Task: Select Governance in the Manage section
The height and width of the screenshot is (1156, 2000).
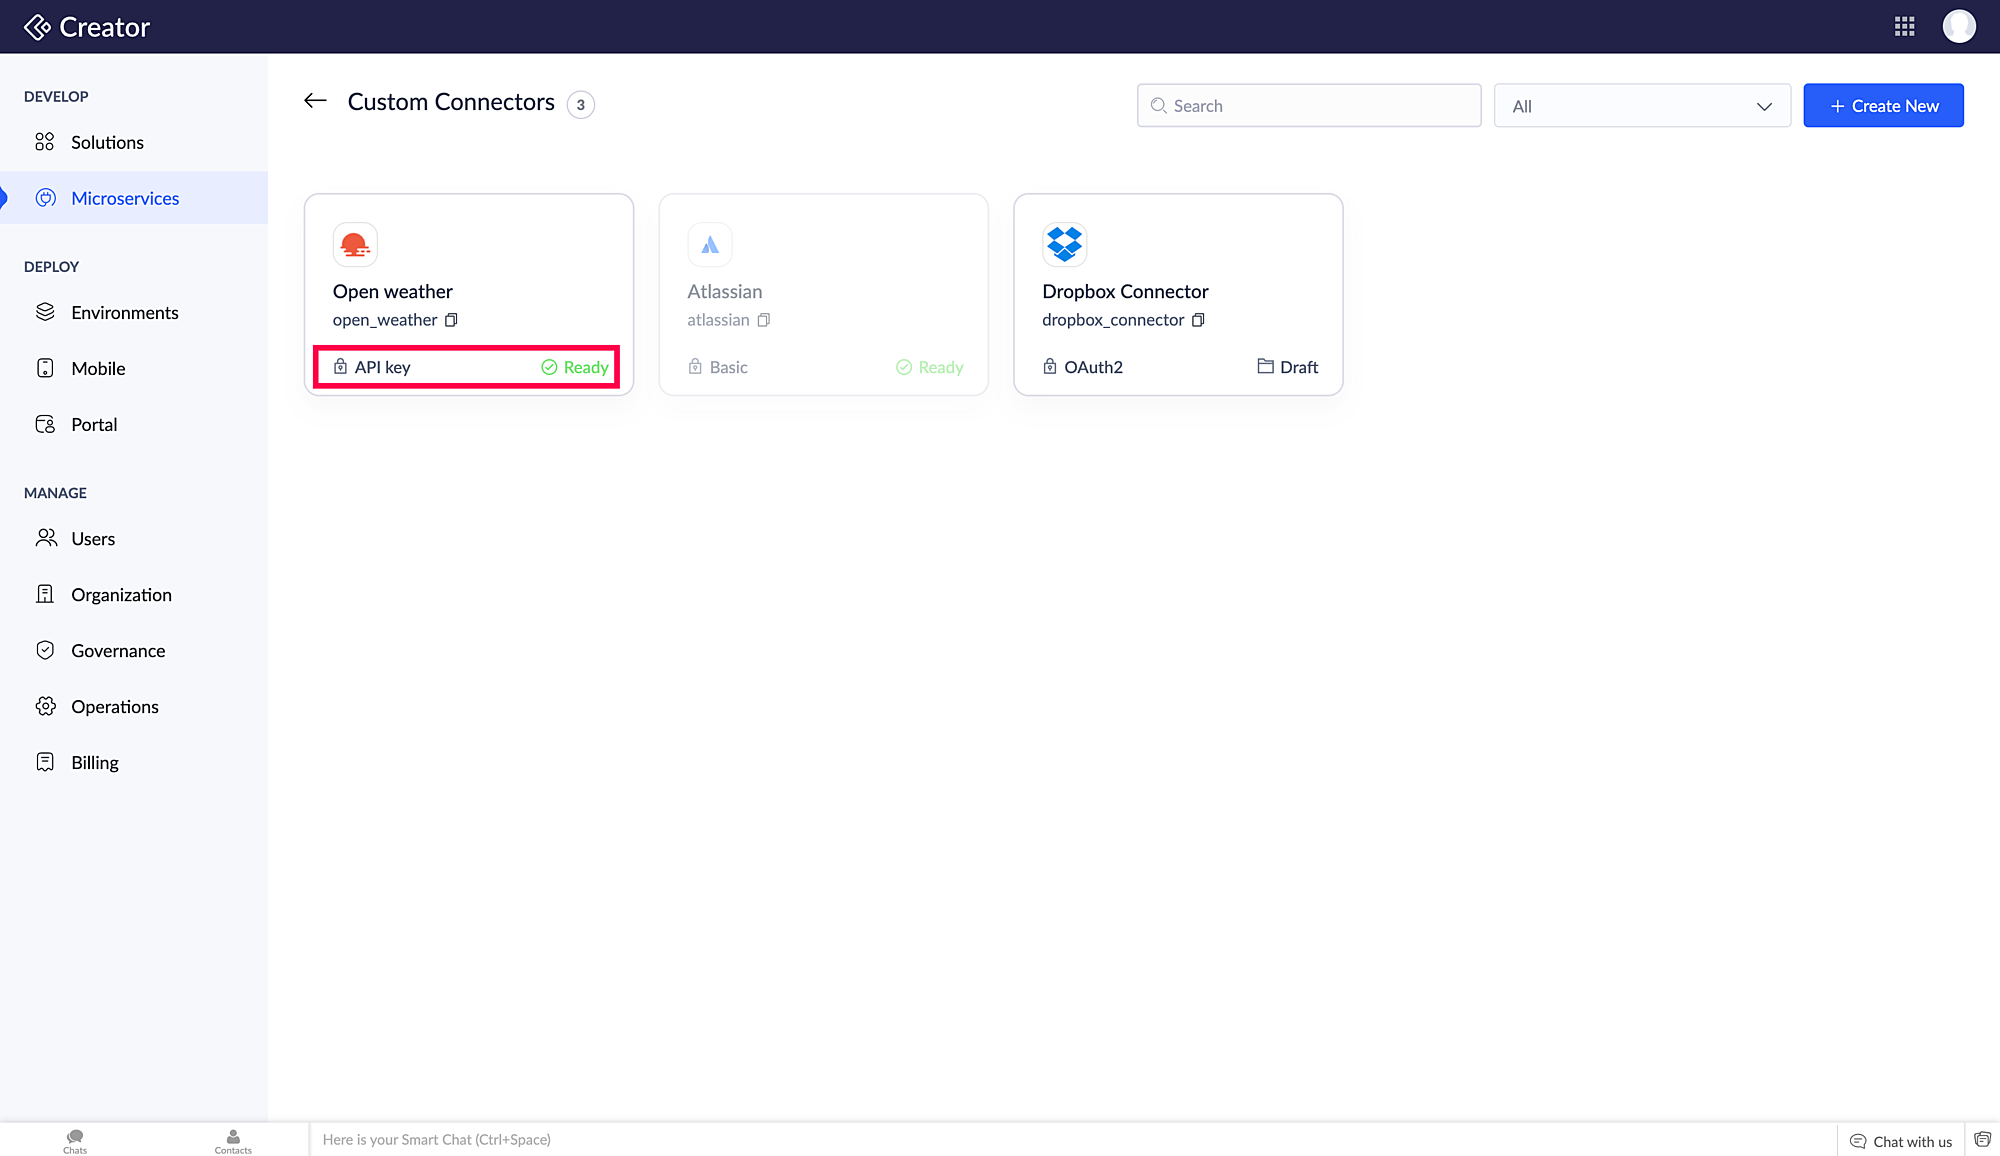Action: point(118,650)
